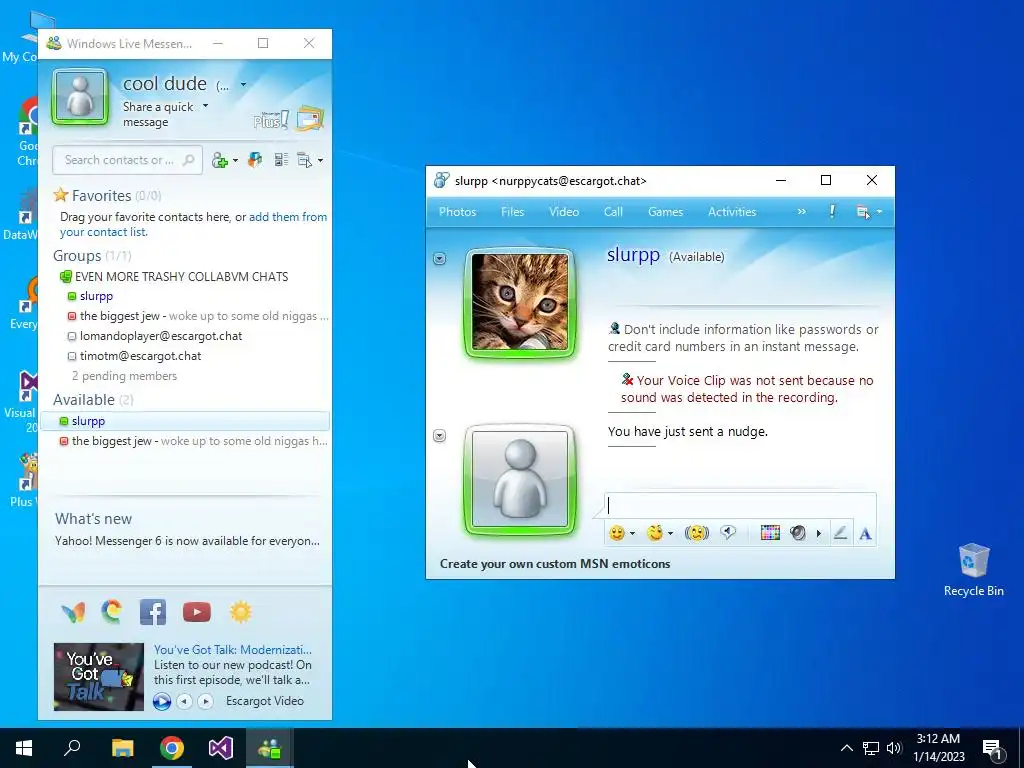Open the email inbox envelope icon
Image resolution: width=1024 pixels, height=768 pixels.
[310, 118]
